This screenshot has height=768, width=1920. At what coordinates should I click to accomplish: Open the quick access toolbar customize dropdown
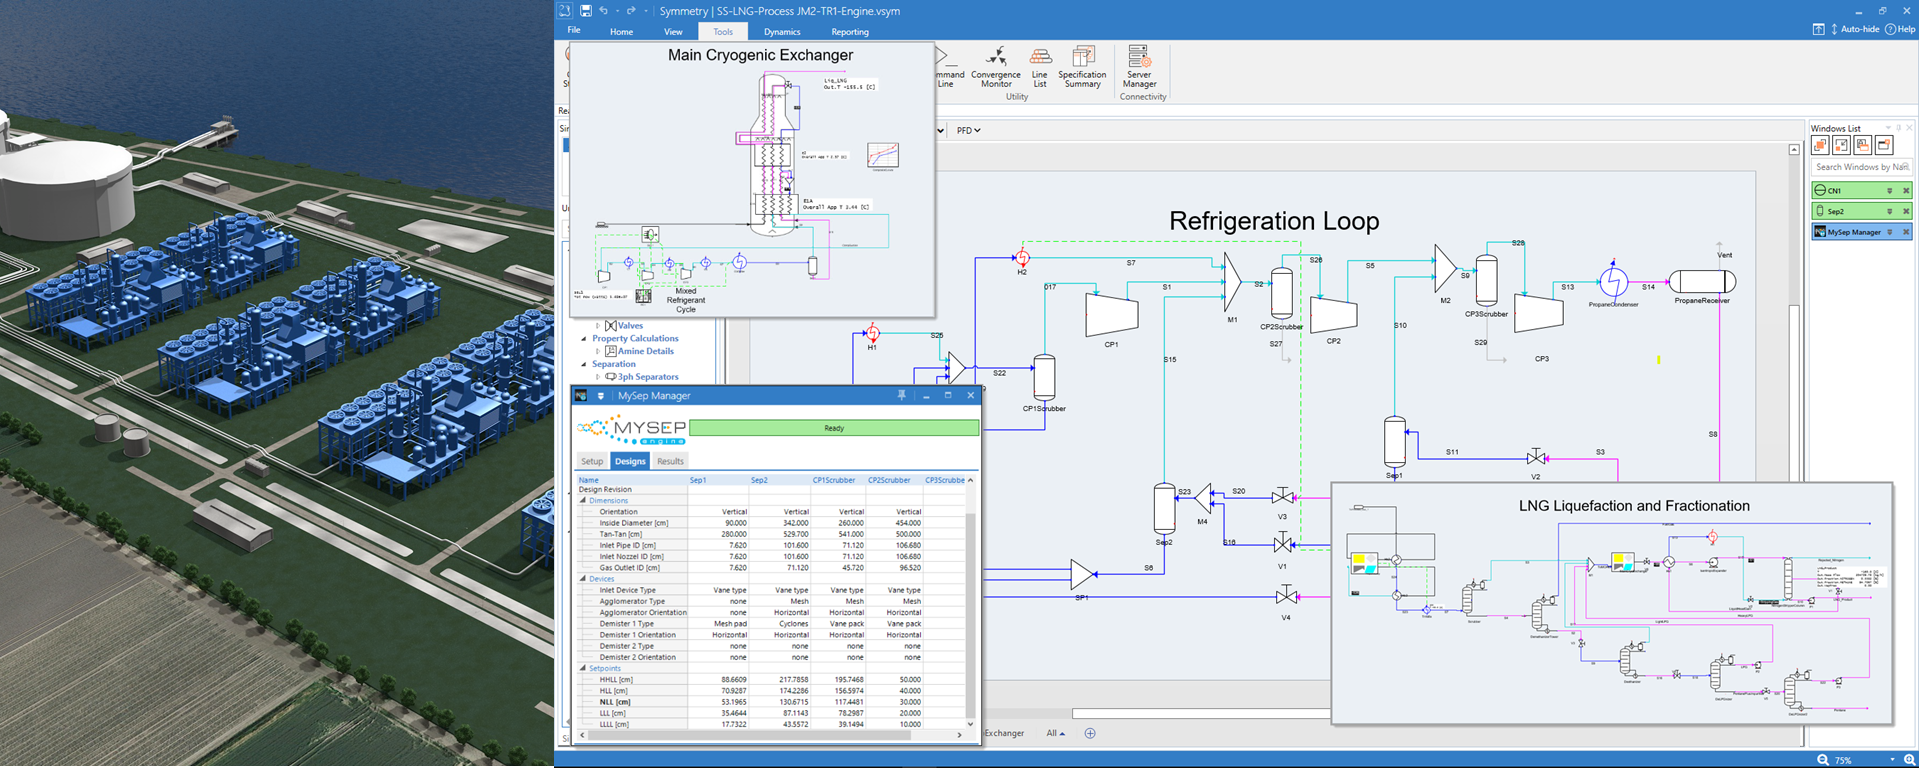pyautogui.click(x=646, y=11)
